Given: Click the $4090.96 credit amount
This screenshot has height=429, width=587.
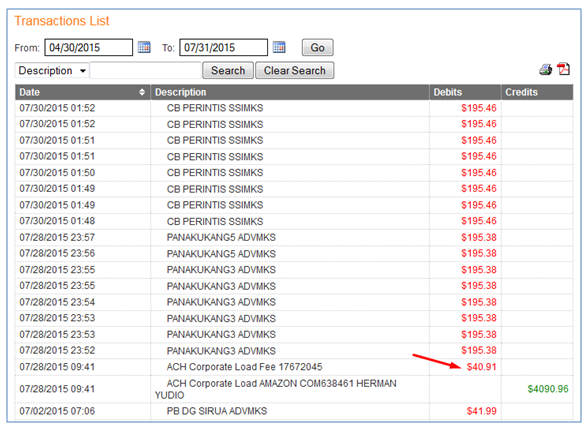Looking at the screenshot, I should tap(548, 389).
